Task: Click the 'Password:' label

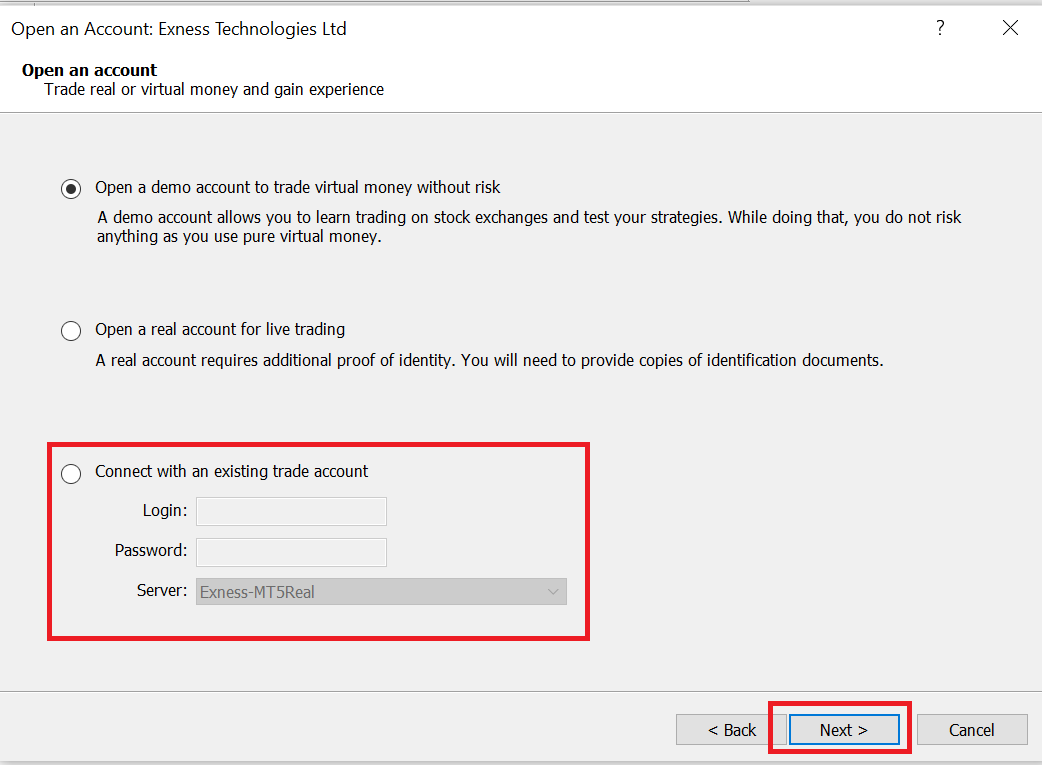Action: click(151, 550)
